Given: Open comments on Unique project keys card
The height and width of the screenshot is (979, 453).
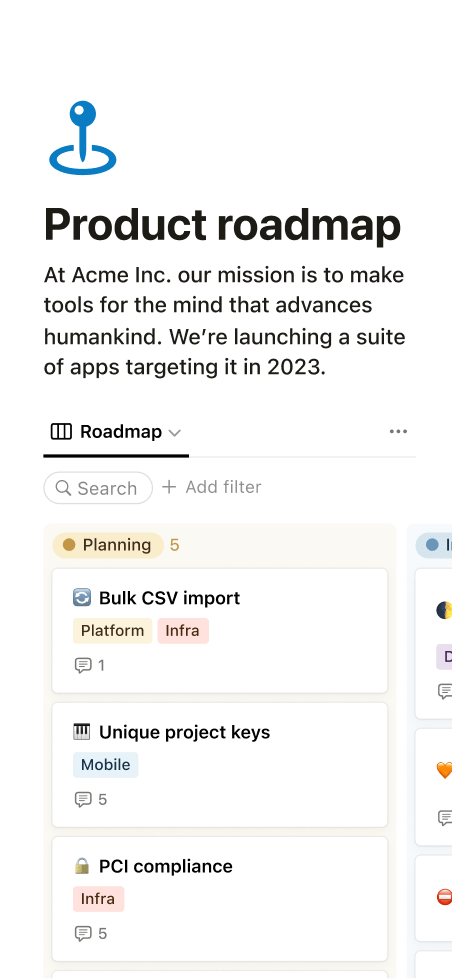Looking at the screenshot, I should tap(90, 799).
